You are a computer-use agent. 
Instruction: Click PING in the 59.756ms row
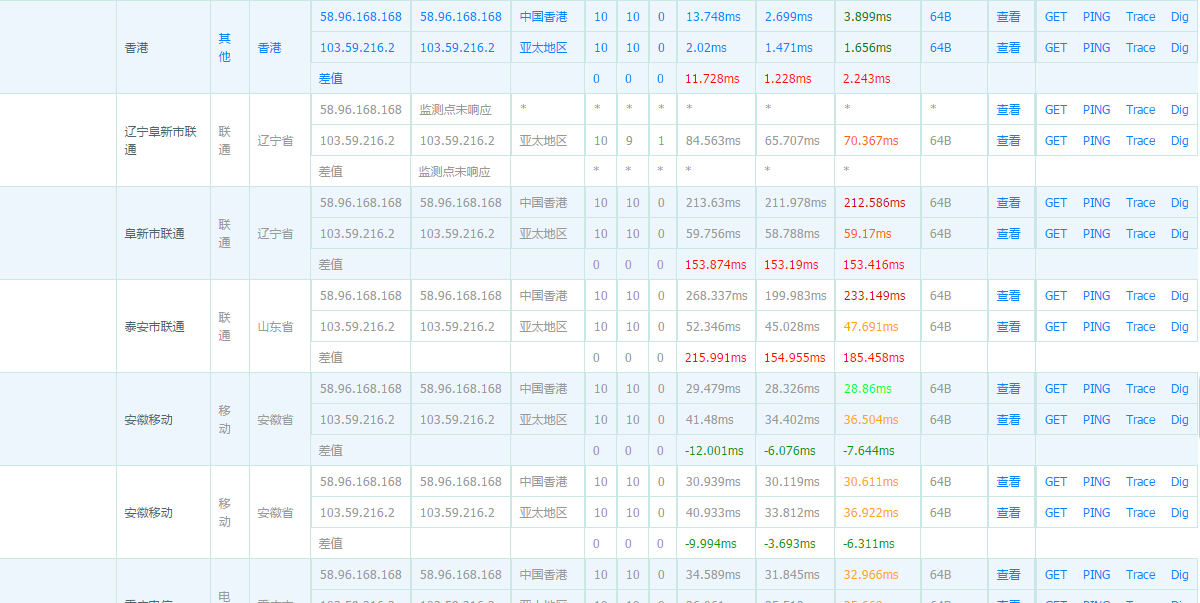[1096, 234]
